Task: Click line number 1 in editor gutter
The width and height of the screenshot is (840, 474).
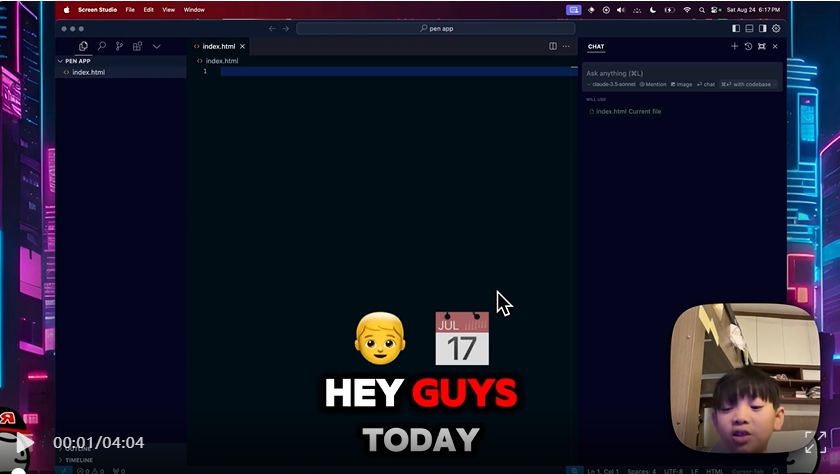Action: point(205,71)
